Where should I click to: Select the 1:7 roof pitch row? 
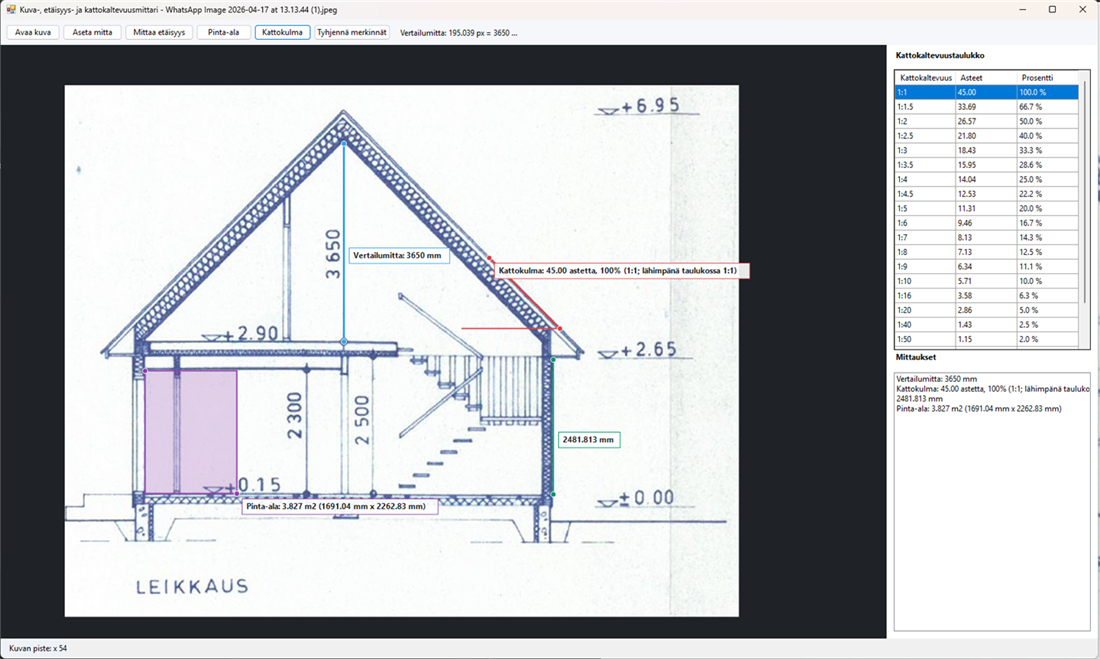point(987,237)
